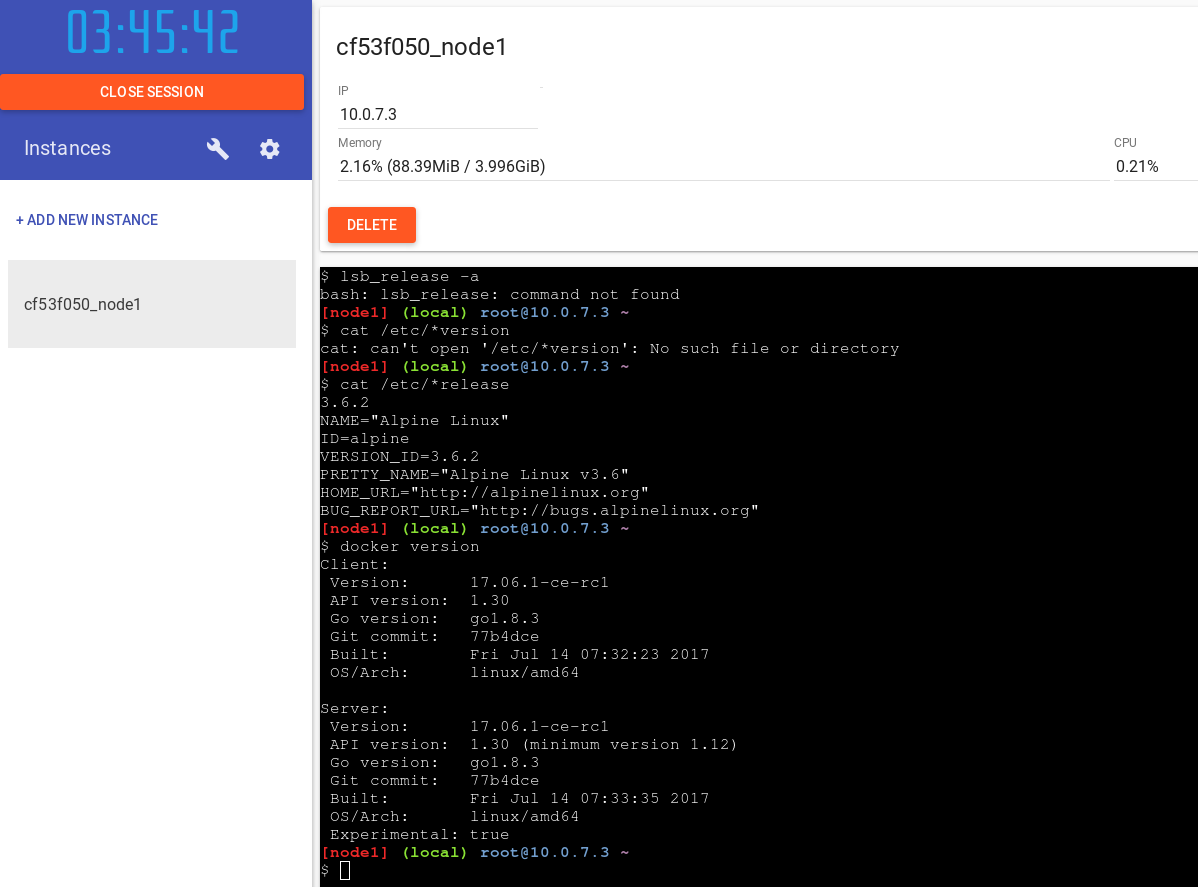Click the Instances sidebar header
1198x887 pixels.
[x=67, y=148]
